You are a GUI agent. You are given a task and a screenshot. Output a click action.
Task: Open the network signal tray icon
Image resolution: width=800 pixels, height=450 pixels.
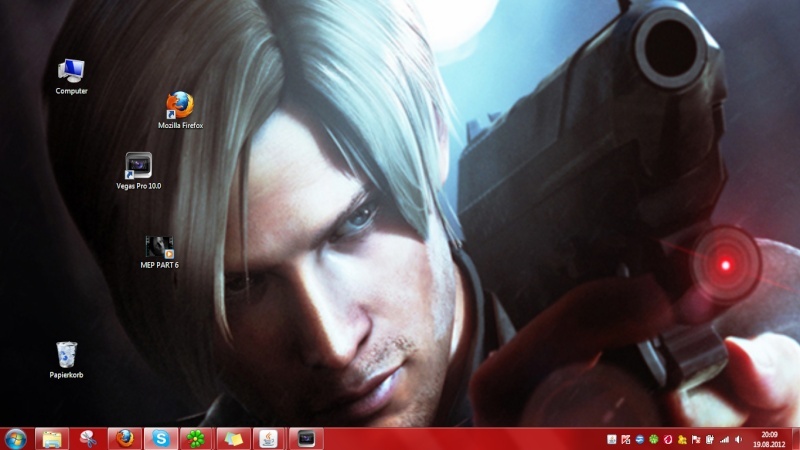(x=724, y=439)
